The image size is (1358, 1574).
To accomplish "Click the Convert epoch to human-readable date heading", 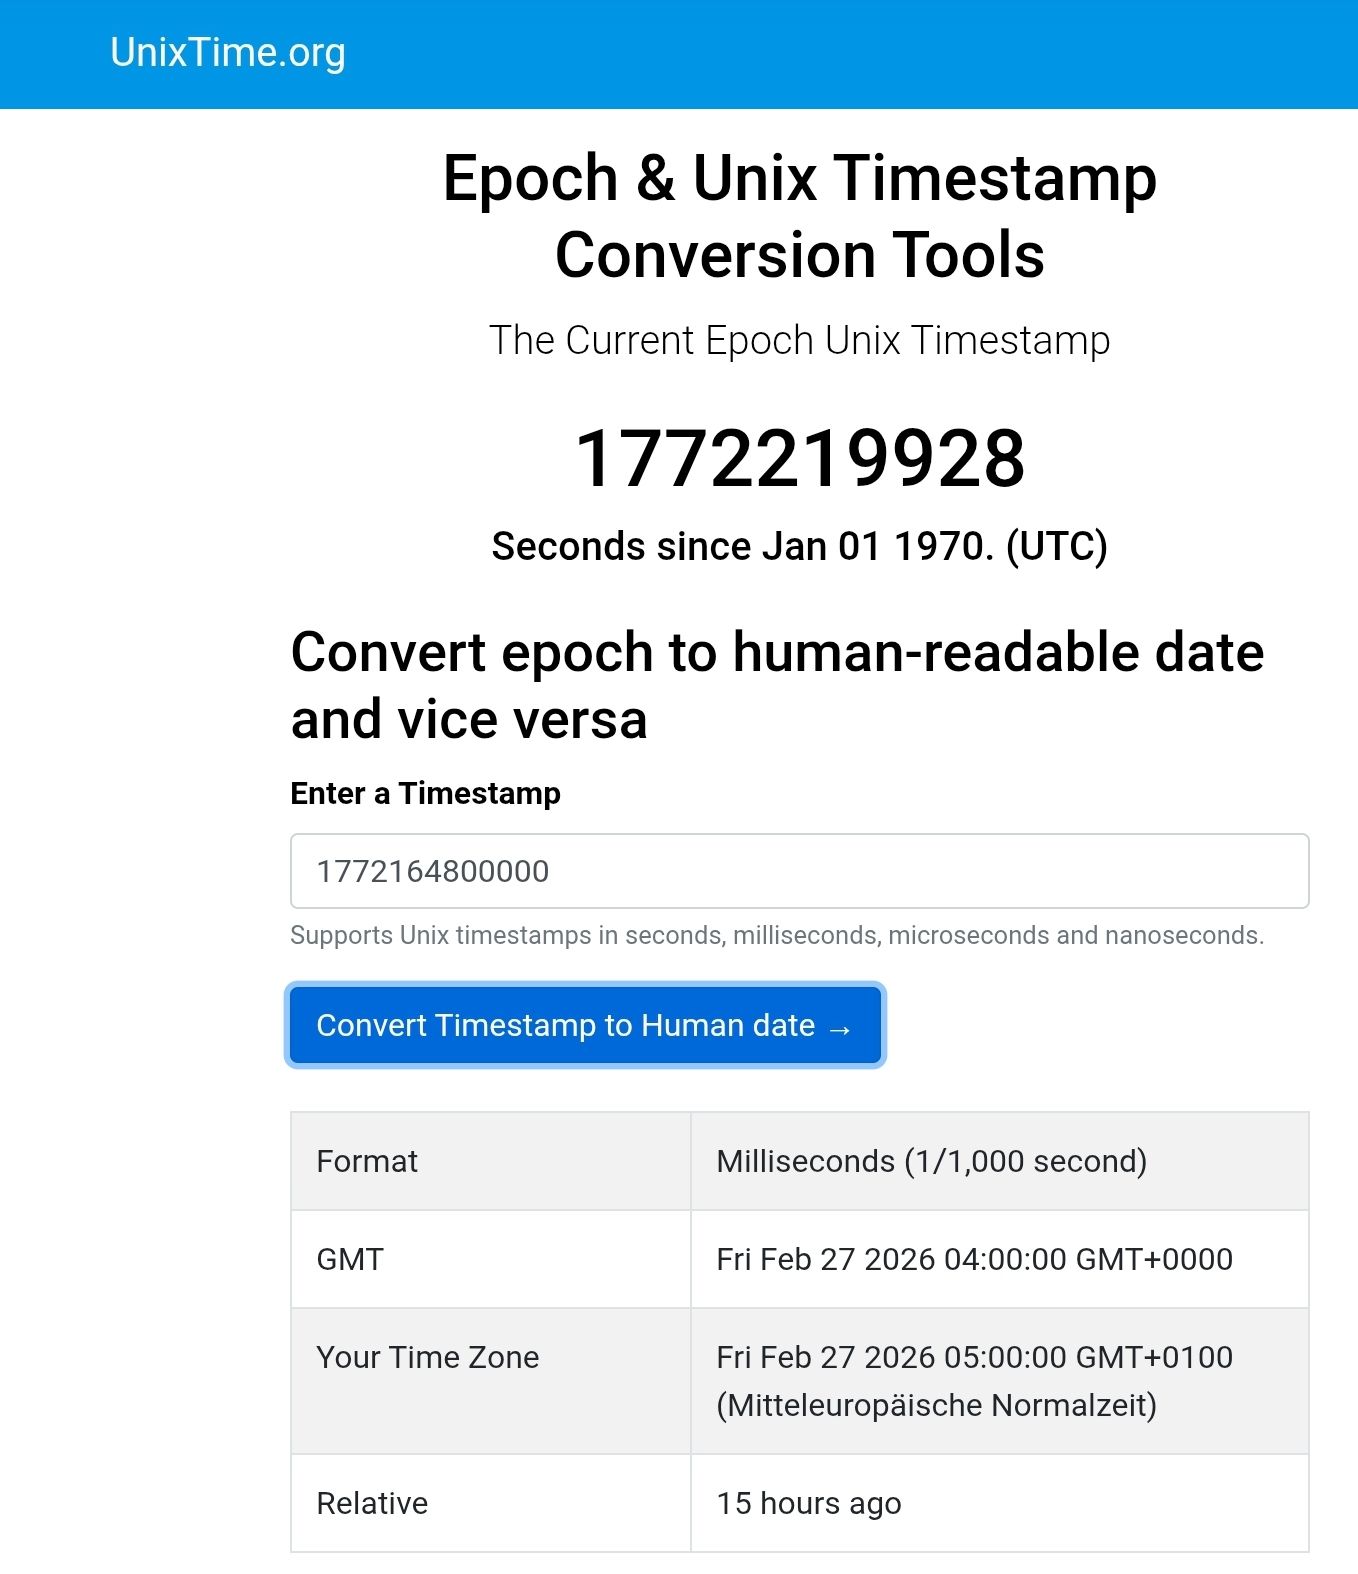I will [776, 685].
